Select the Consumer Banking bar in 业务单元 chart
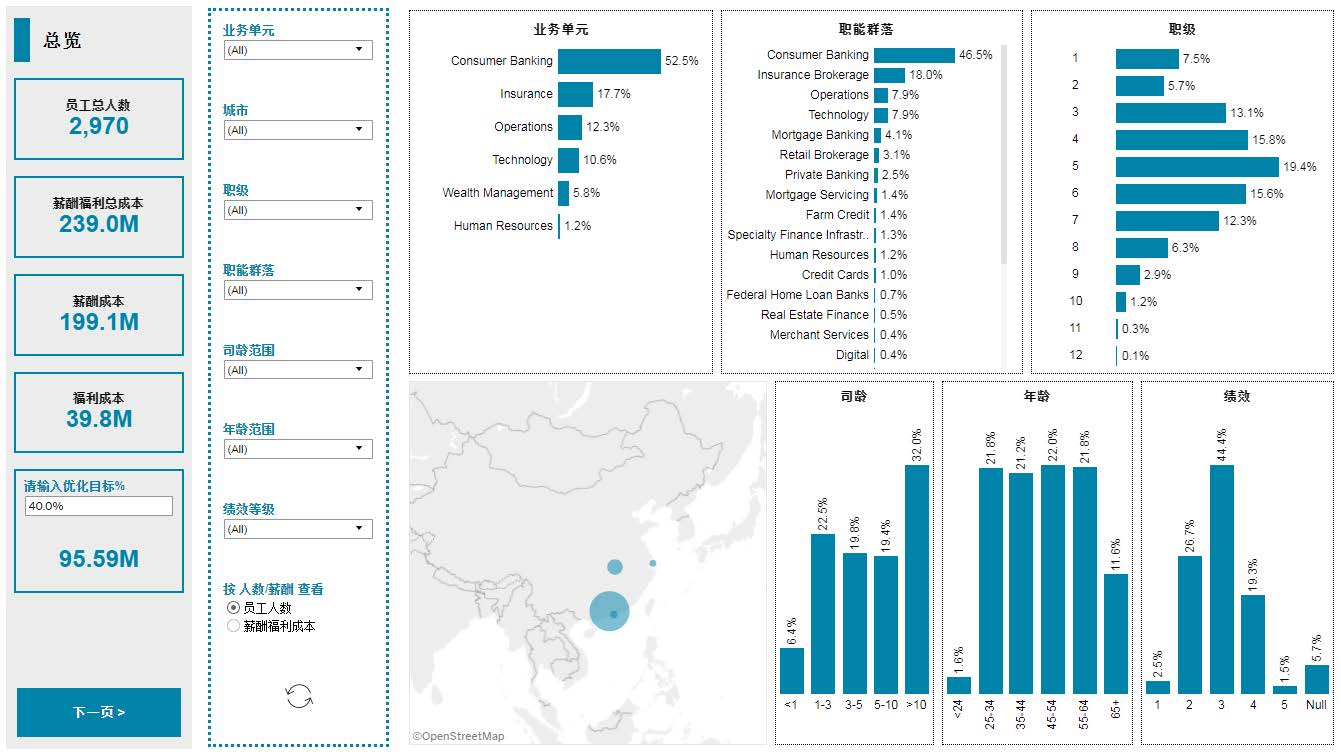 click(609, 61)
